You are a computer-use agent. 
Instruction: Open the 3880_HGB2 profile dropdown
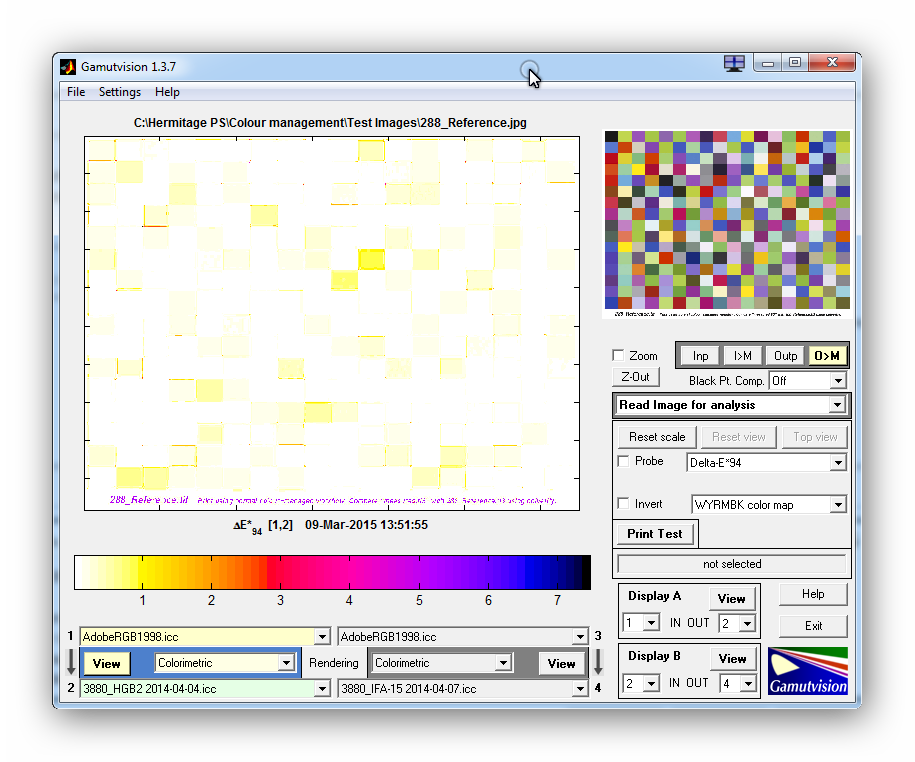[x=321, y=688]
